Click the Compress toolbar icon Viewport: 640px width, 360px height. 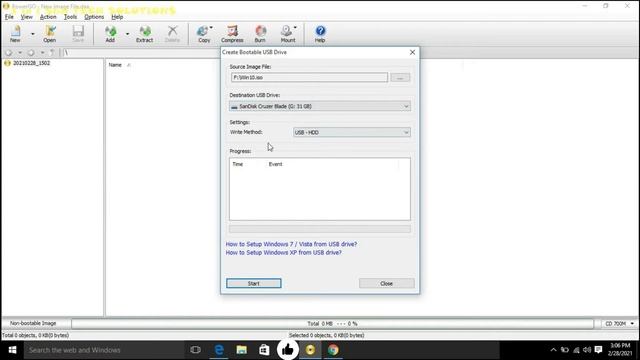click(x=232, y=33)
